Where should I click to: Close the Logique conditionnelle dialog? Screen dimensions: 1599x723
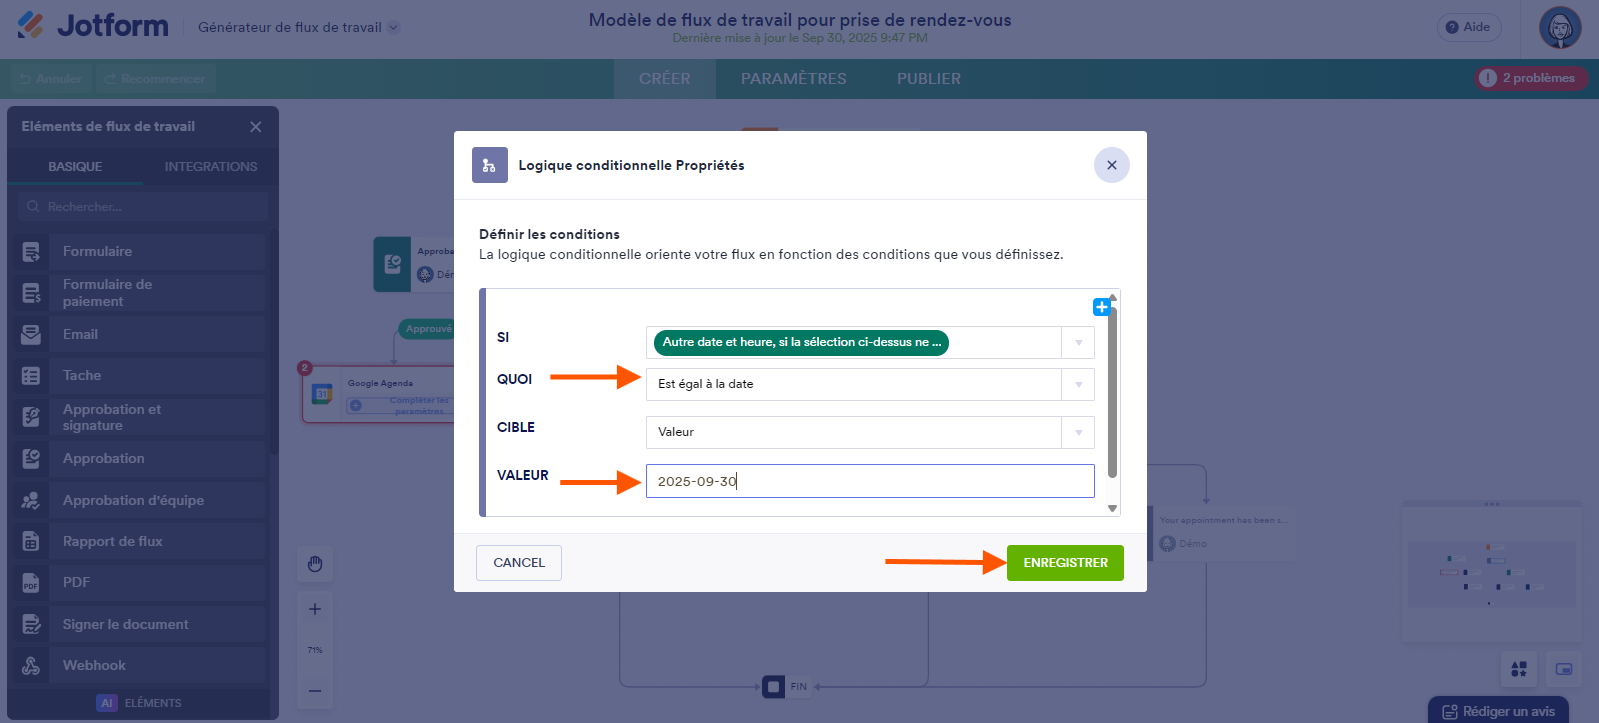point(1111,165)
